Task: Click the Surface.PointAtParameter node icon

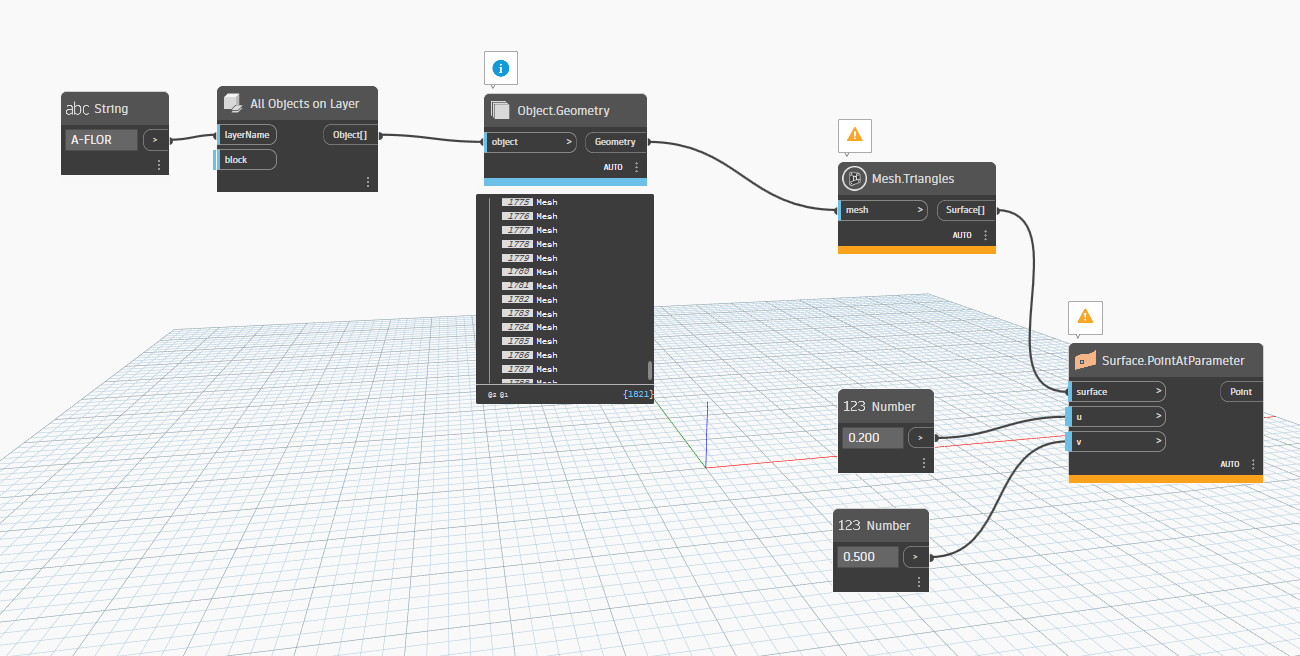Action: [x=1084, y=361]
